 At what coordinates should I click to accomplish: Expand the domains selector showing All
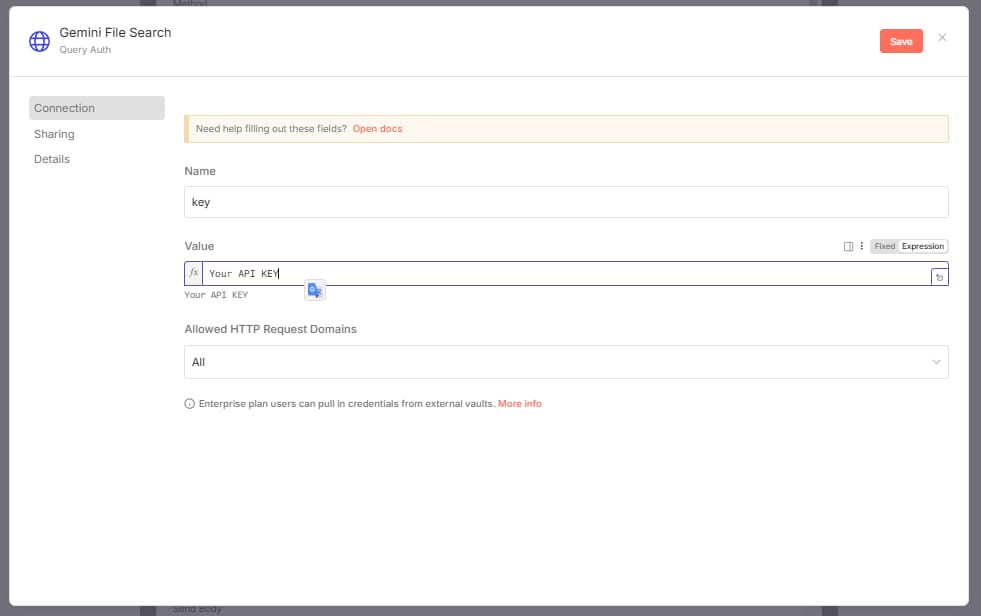(936, 361)
